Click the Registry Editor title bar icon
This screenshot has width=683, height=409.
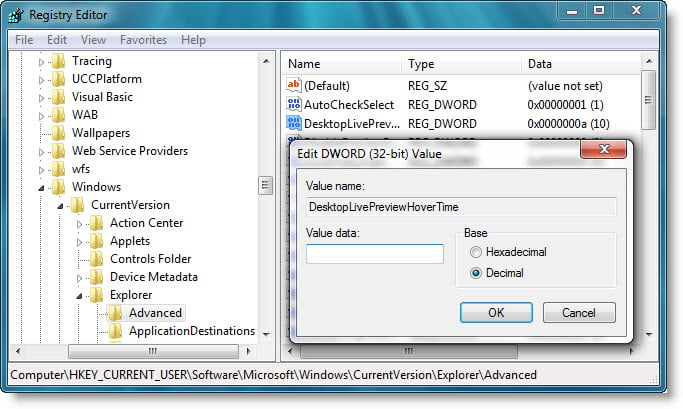tap(16, 15)
